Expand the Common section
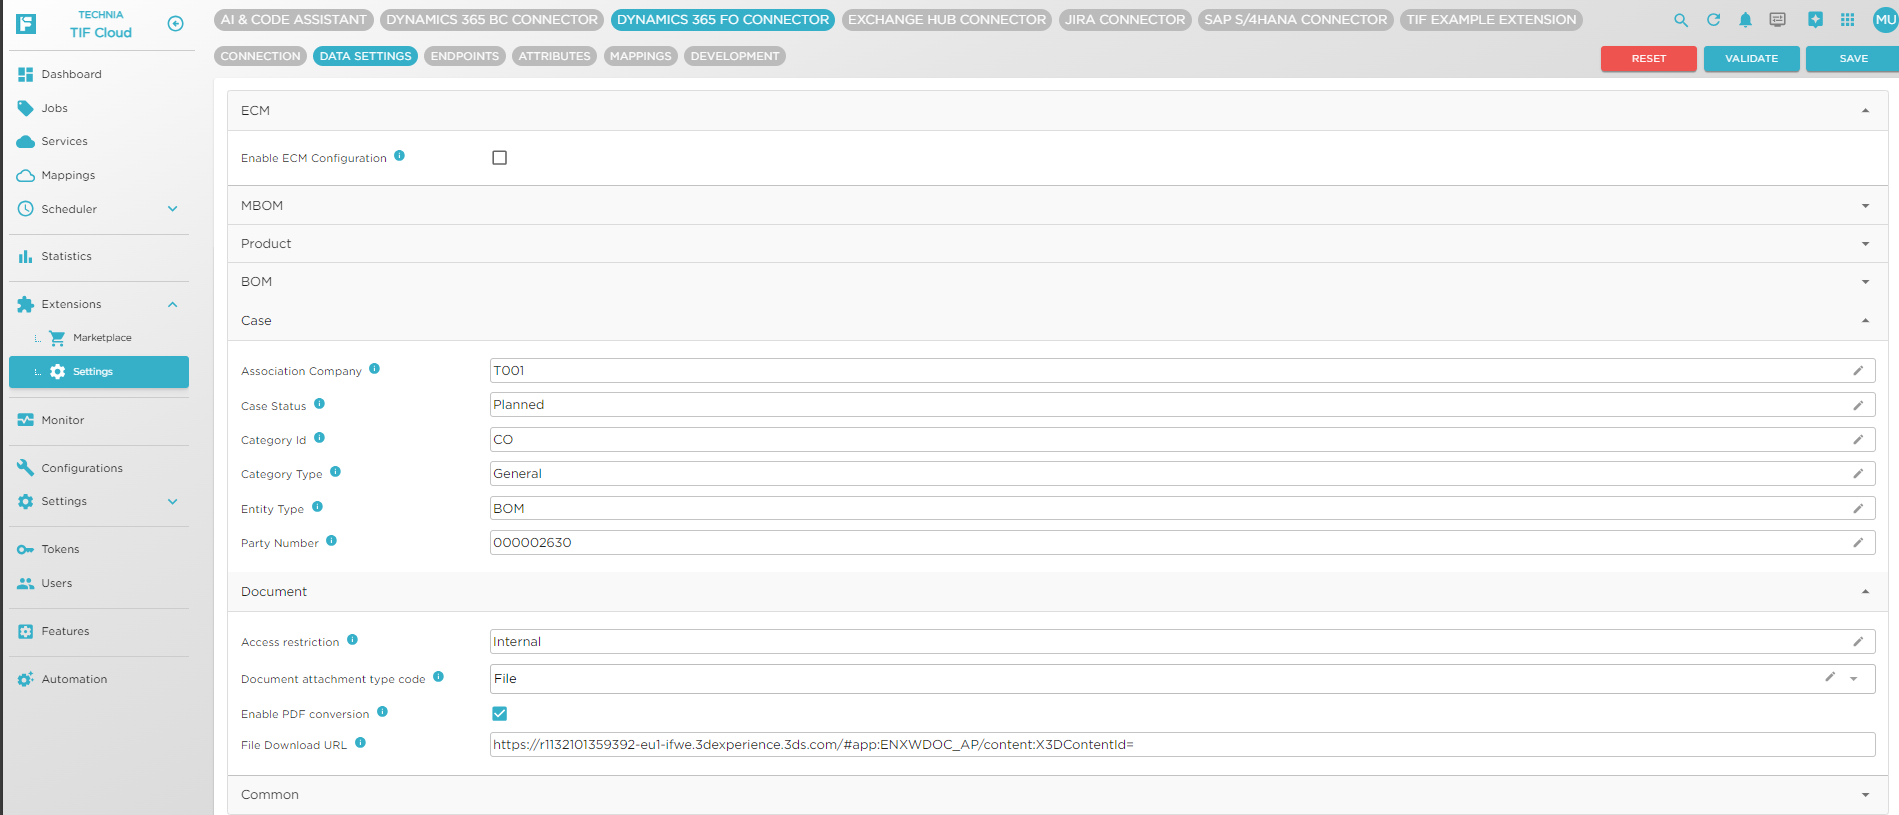 (1864, 795)
